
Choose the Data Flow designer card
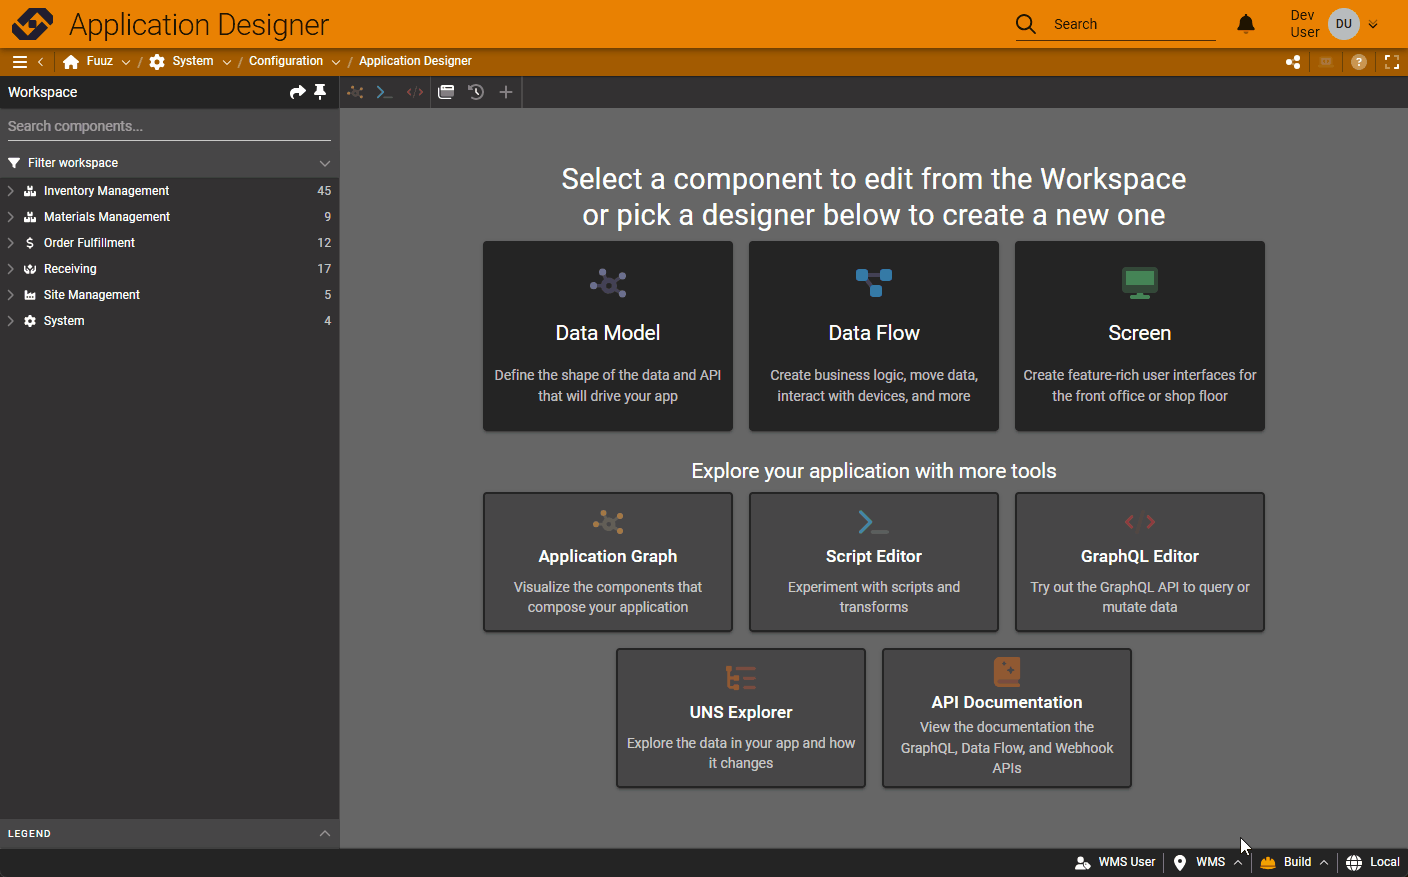pos(873,336)
